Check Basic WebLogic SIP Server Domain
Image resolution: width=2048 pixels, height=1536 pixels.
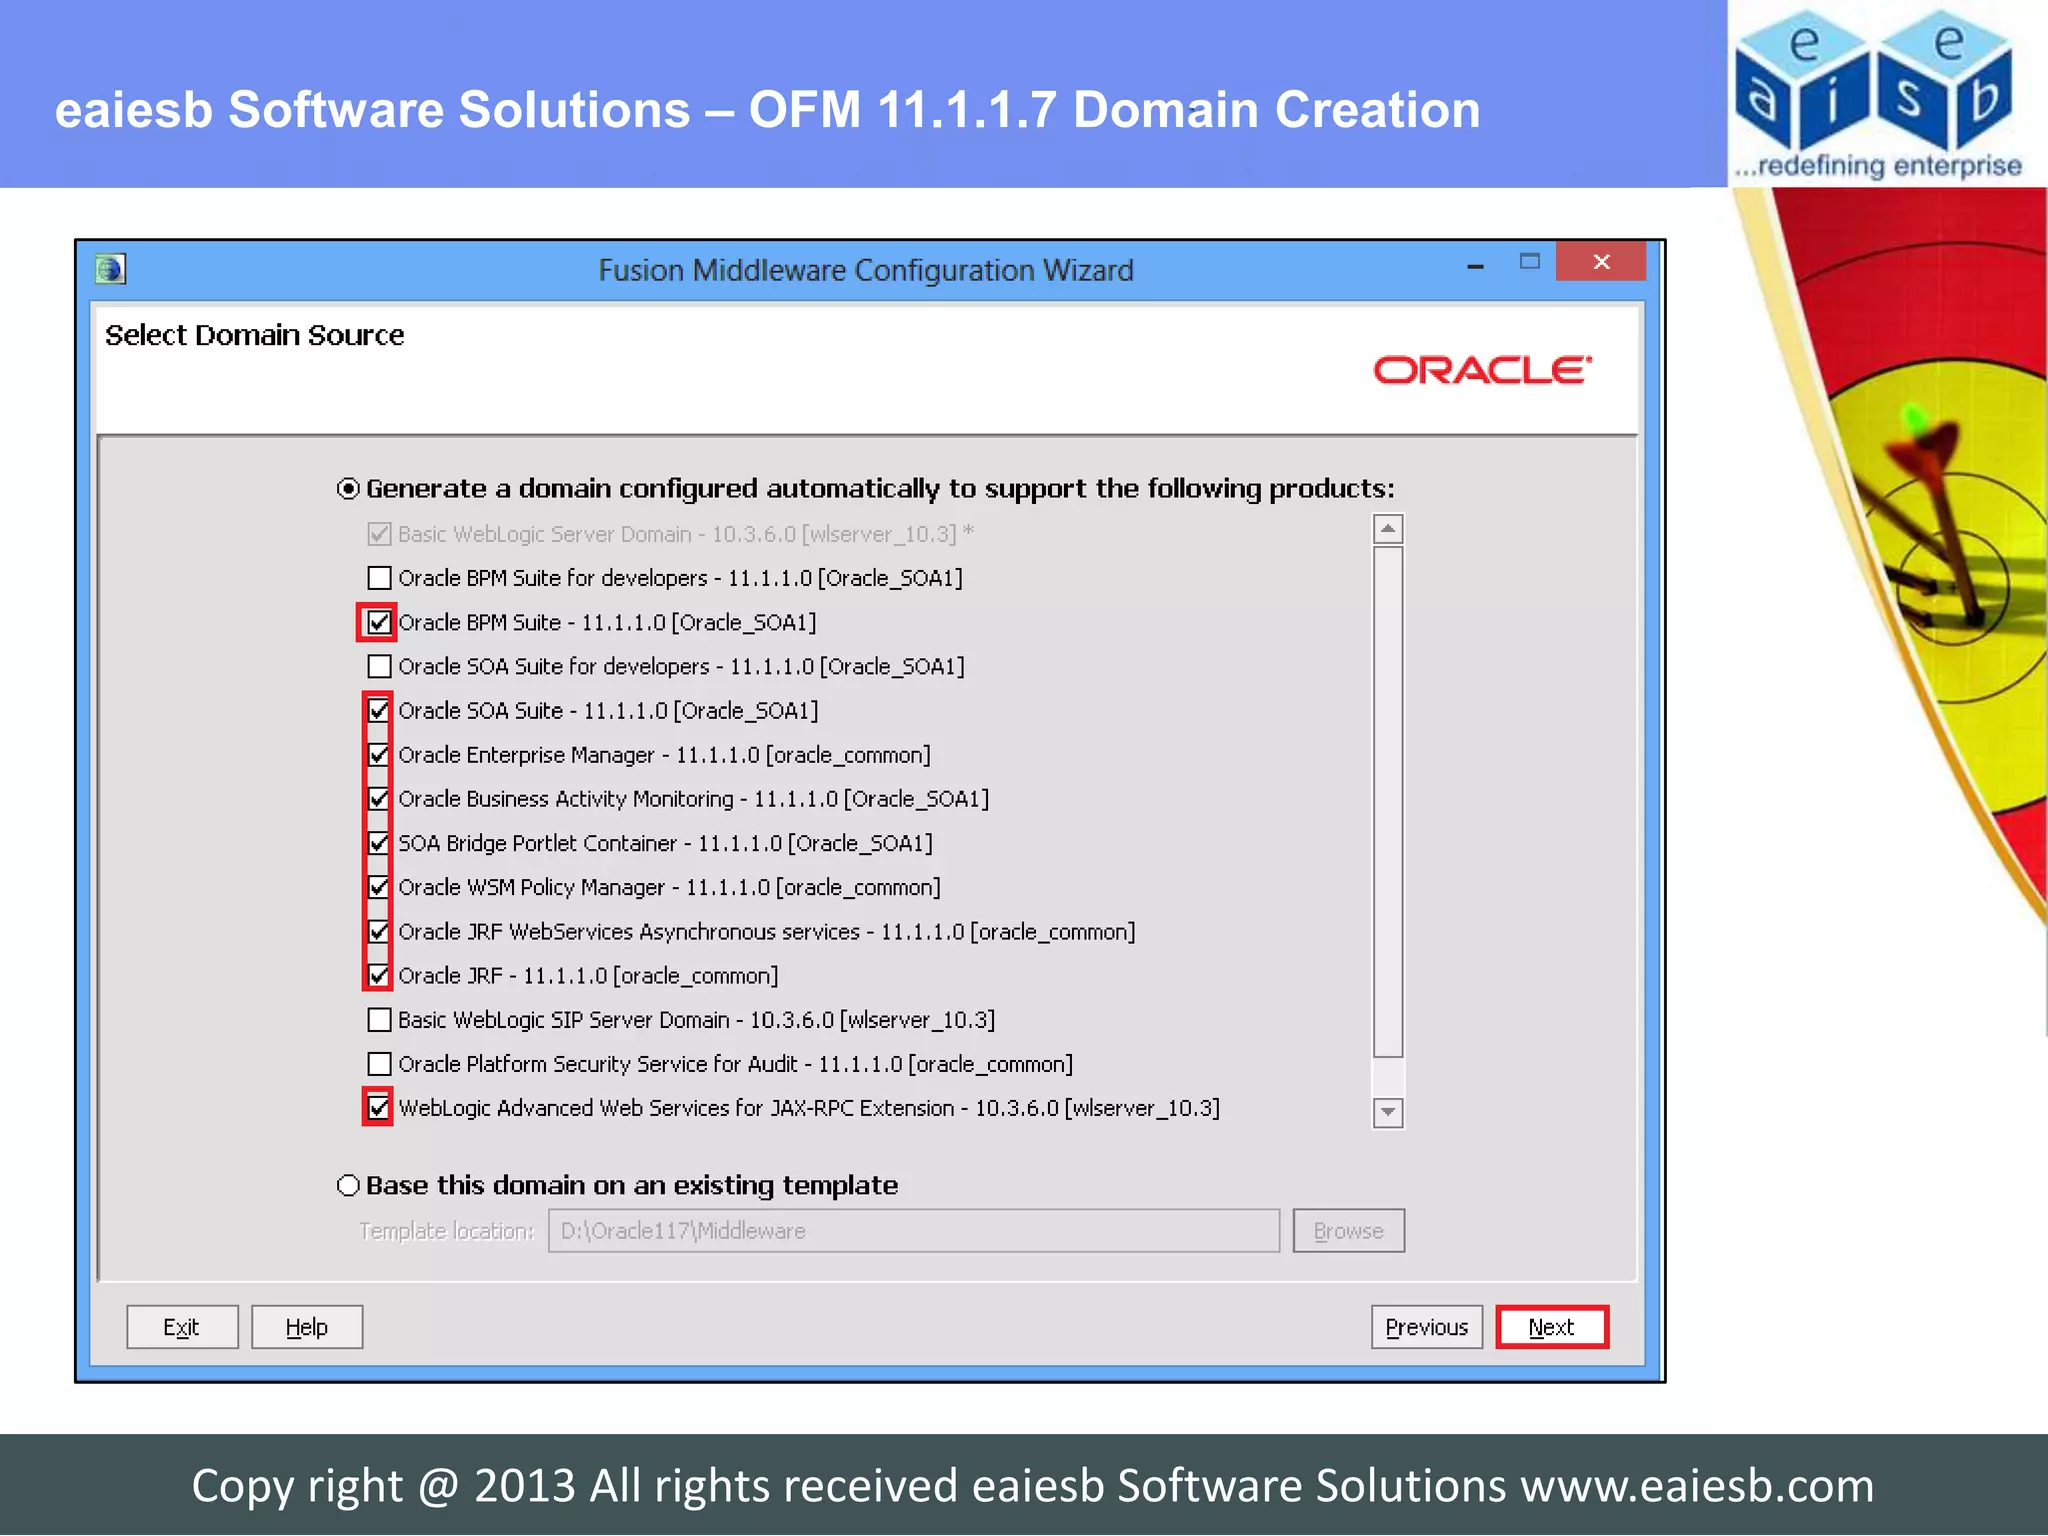pos(379,1020)
